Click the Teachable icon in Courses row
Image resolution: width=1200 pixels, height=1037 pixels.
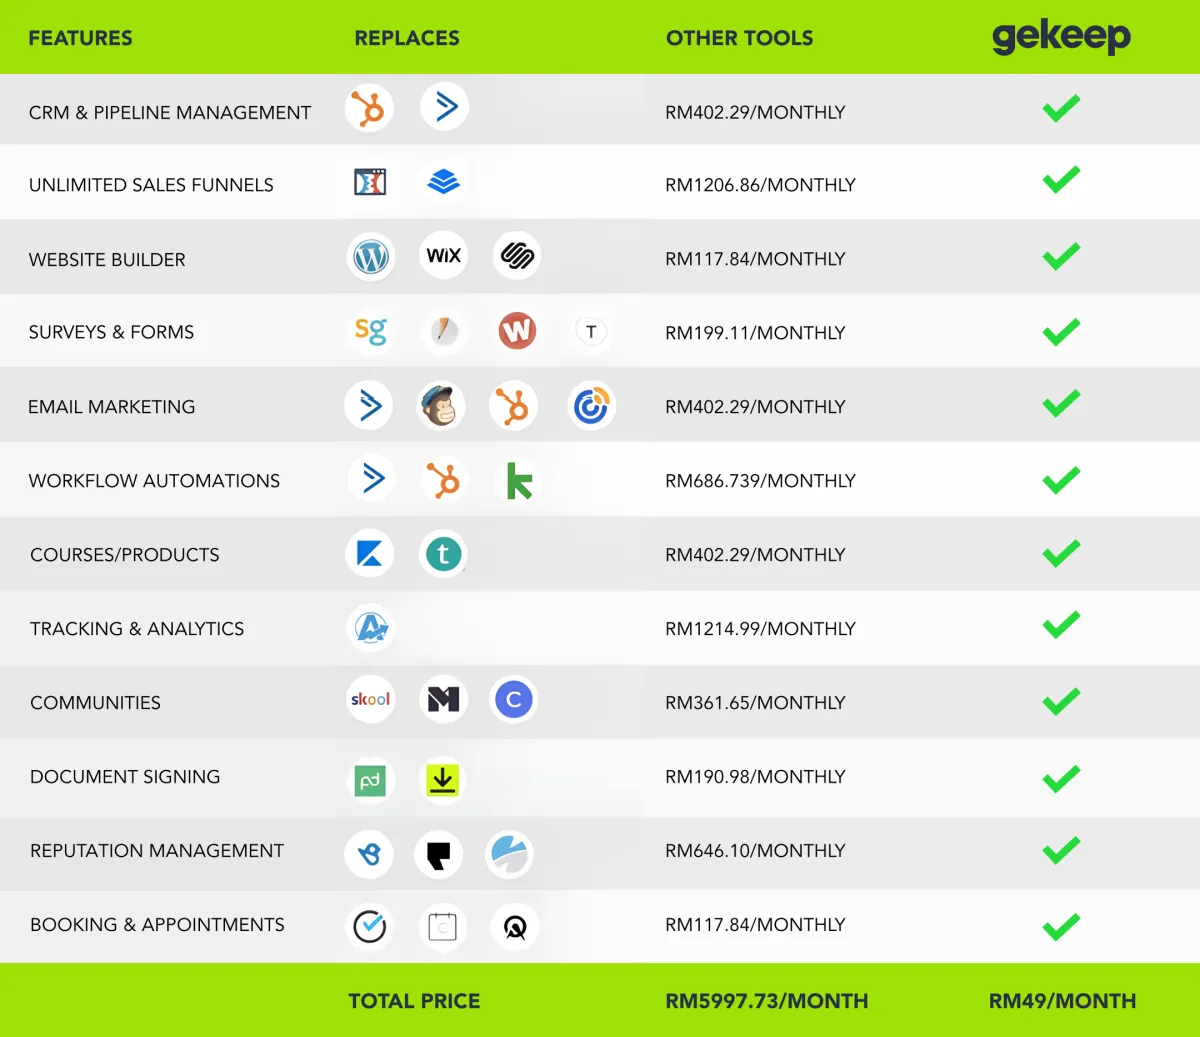443,553
